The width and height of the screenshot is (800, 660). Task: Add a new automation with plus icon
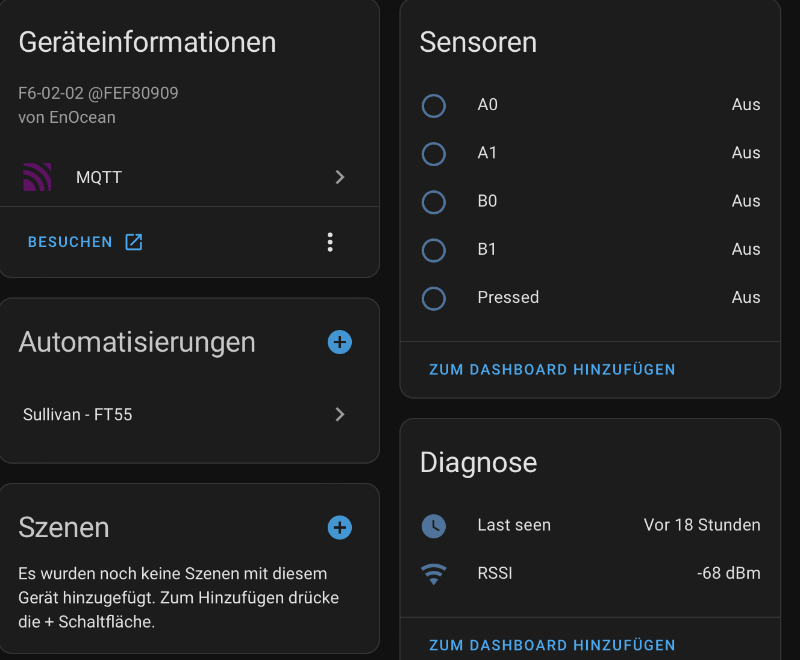tap(340, 342)
